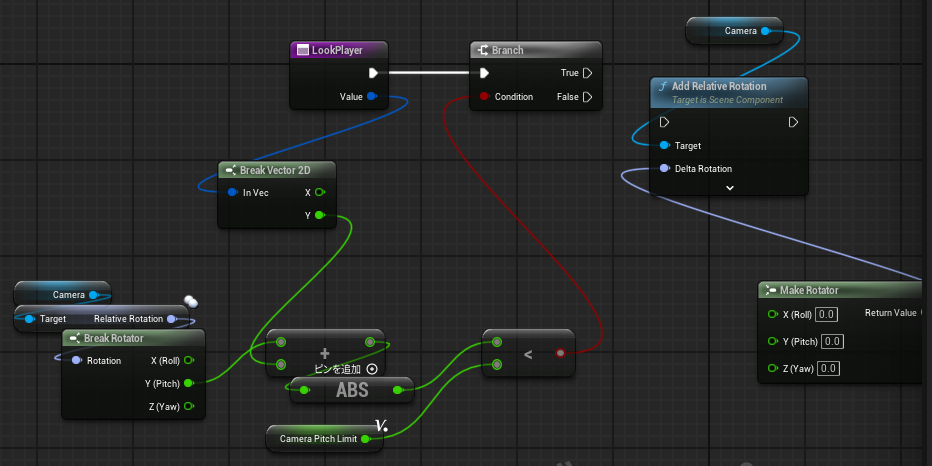The width and height of the screenshot is (932, 466).
Task: Click the Condition pin on Branch node
Action: [x=484, y=96]
